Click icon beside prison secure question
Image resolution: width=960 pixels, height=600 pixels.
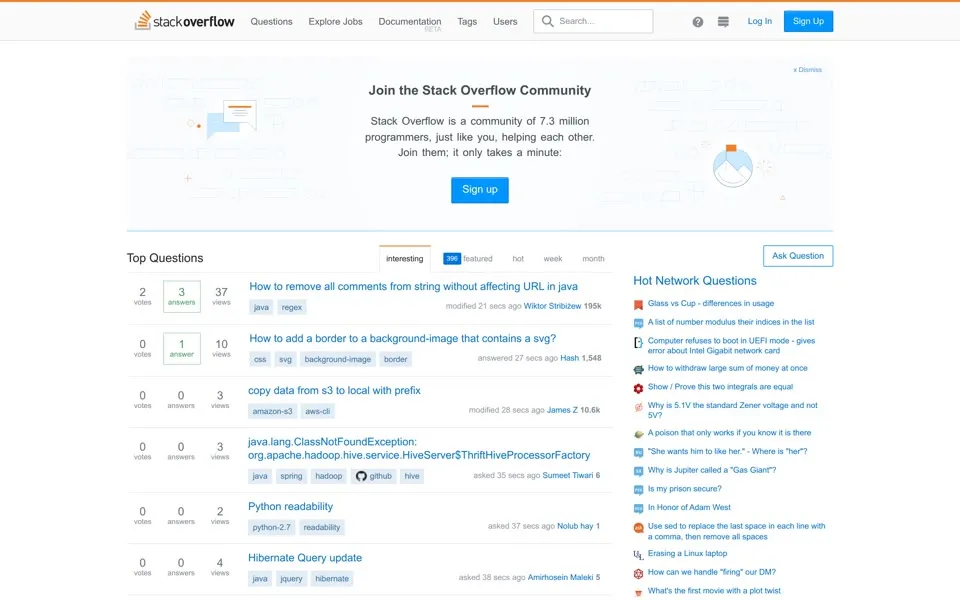point(638,490)
